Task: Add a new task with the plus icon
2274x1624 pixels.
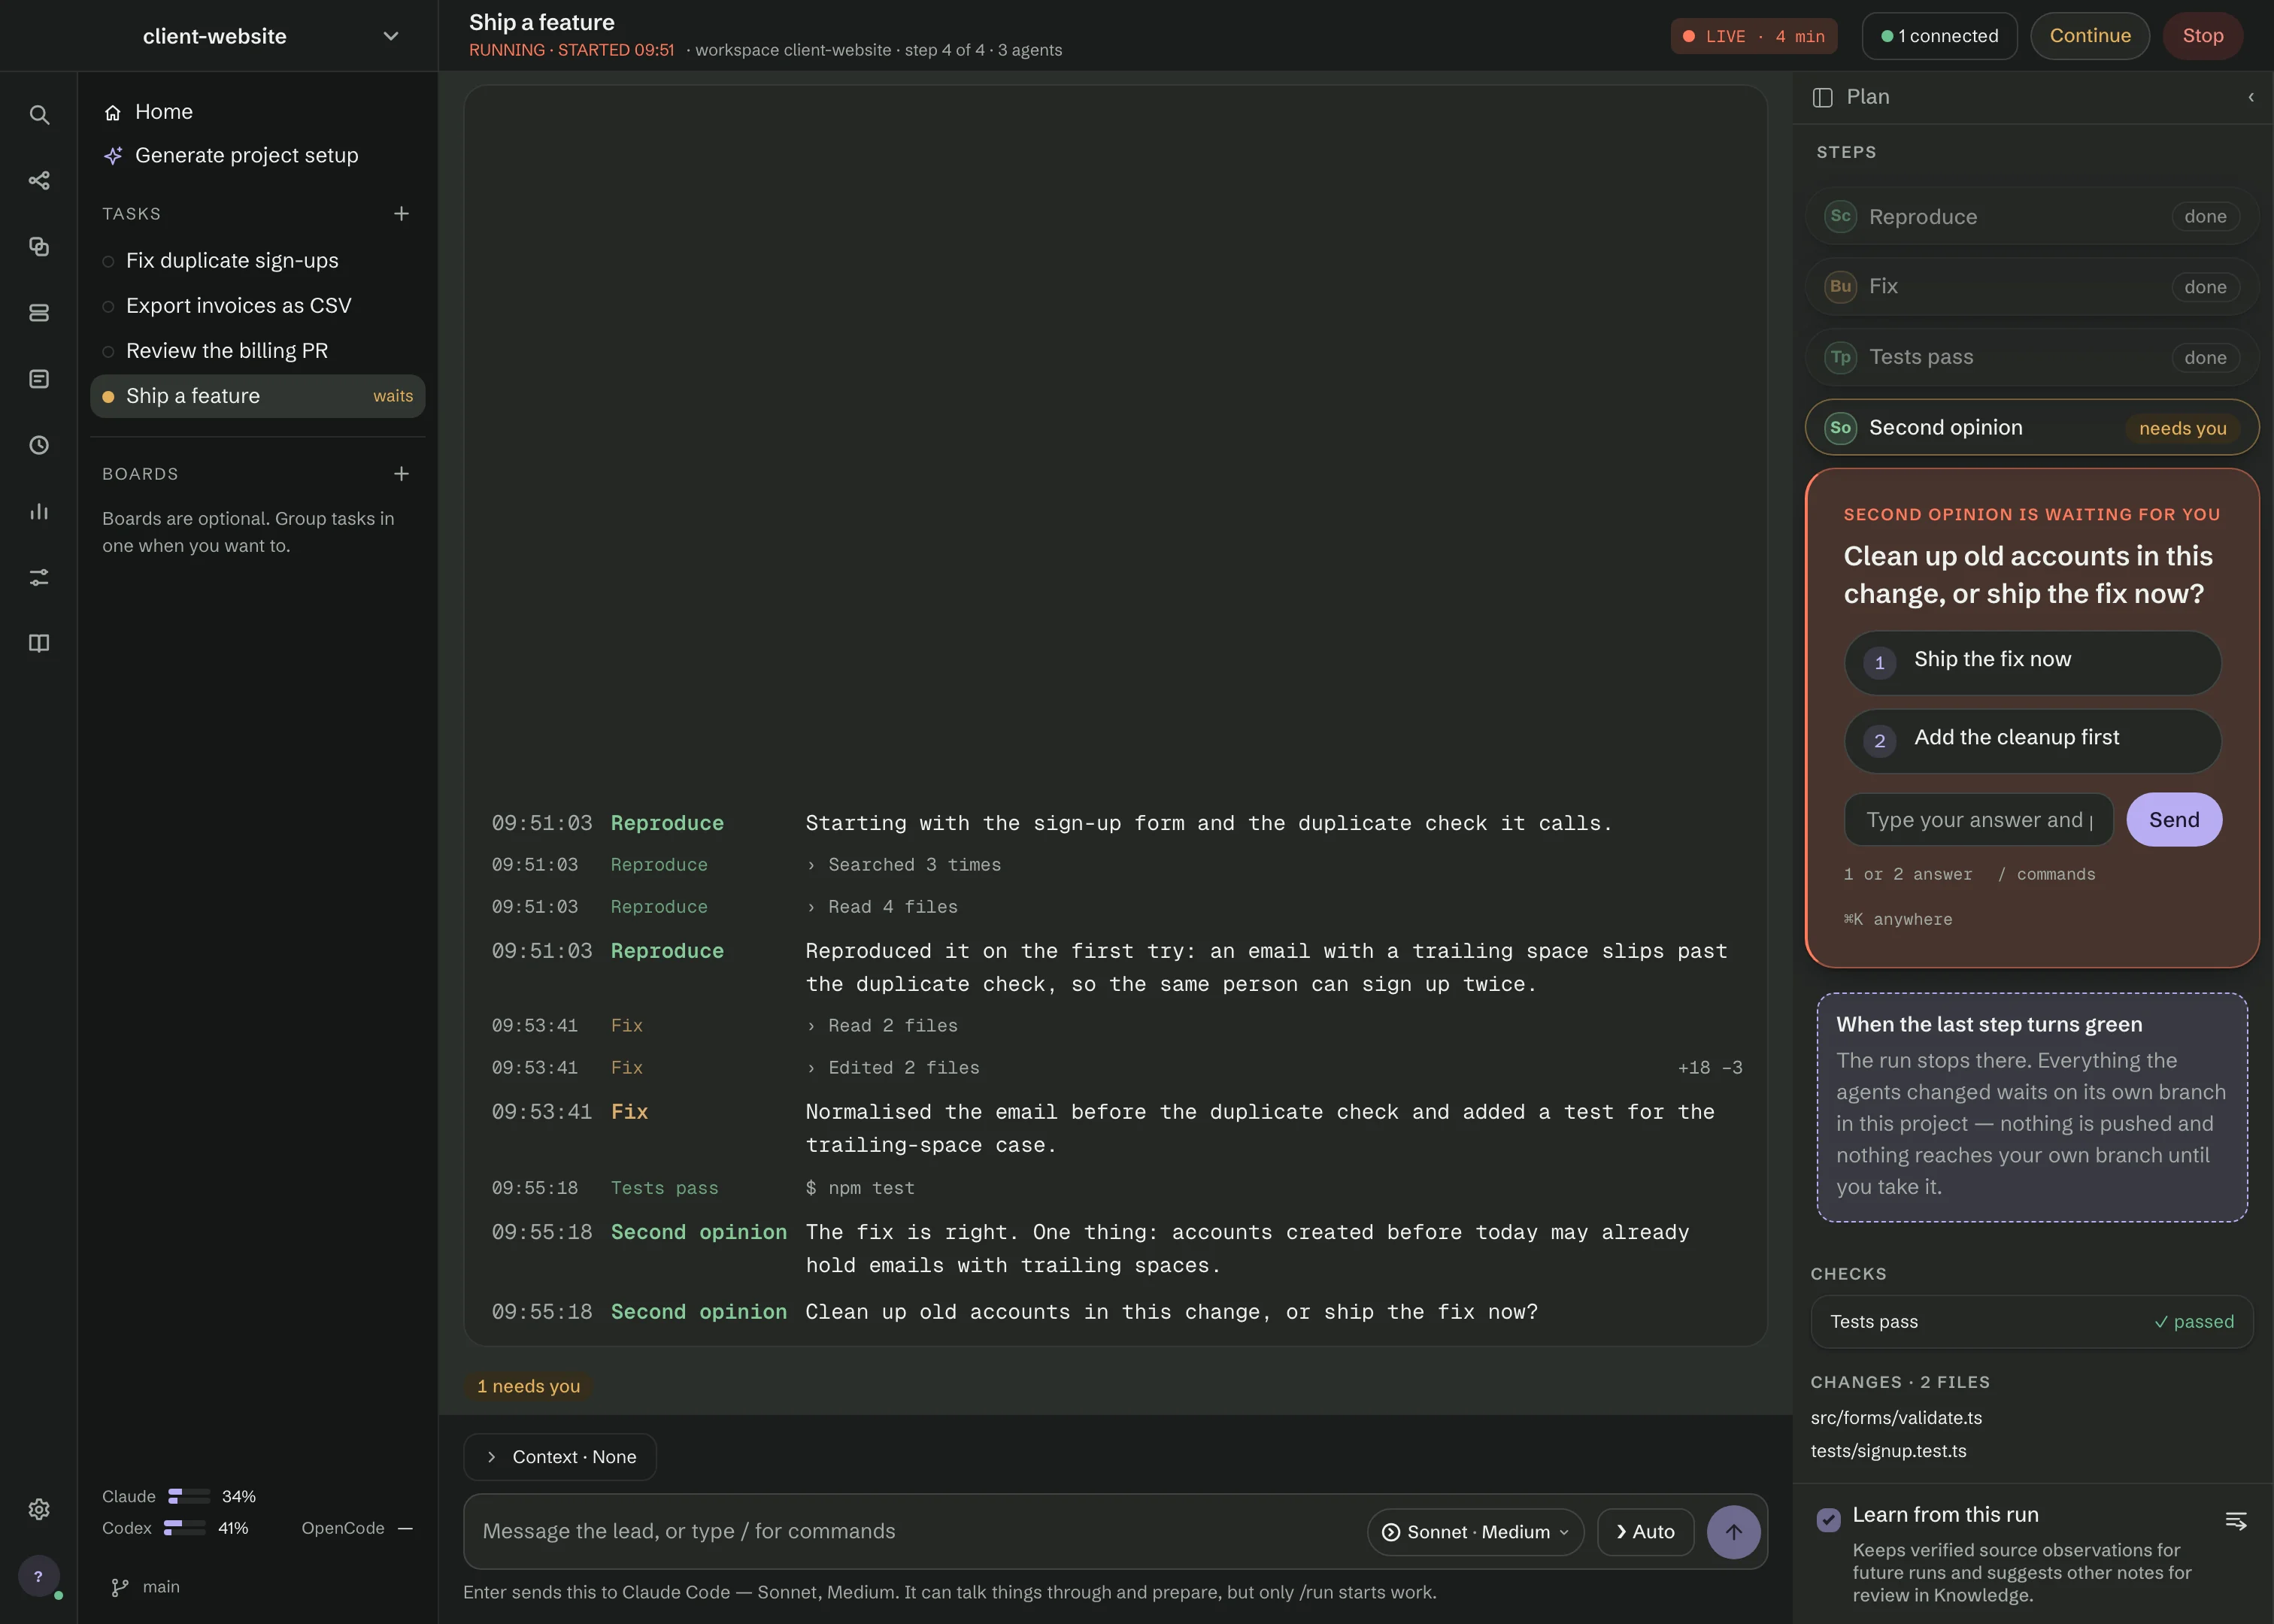Action: [401, 214]
